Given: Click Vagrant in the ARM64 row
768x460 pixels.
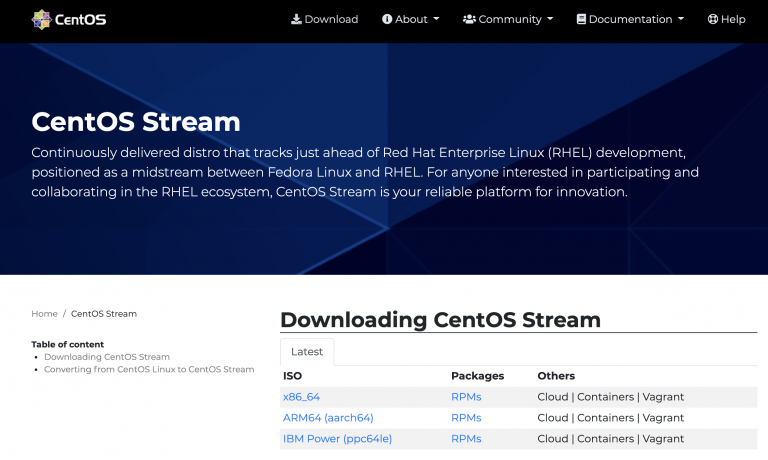Looking at the screenshot, I should [663, 418].
